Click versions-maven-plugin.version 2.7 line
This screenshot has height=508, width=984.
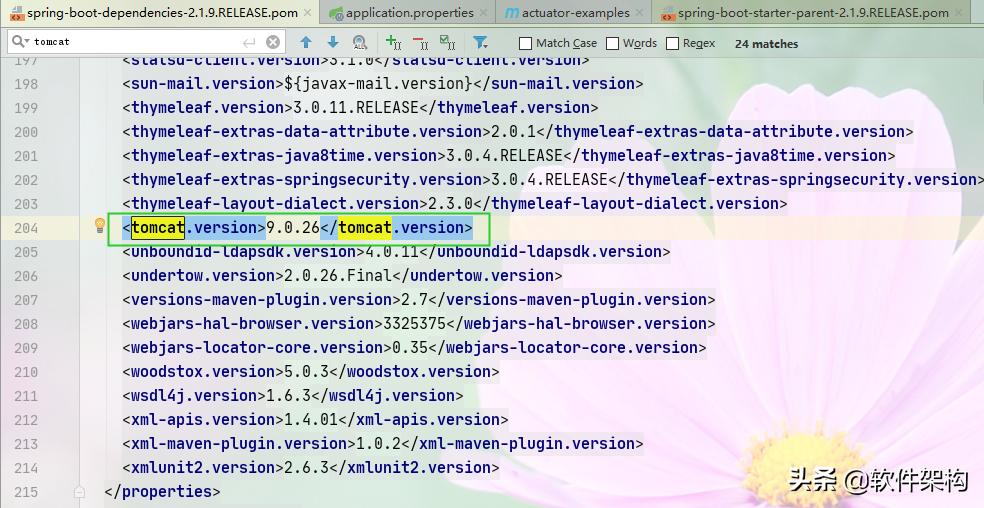point(419,300)
